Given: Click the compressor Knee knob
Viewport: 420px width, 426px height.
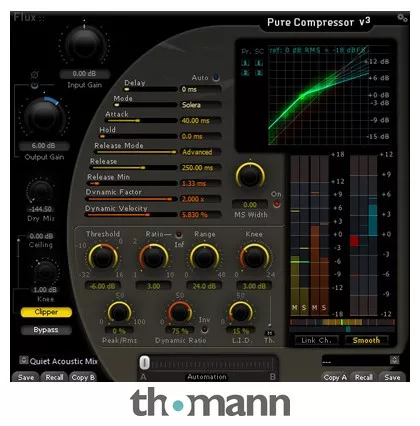Looking at the screenshot, I should pos(254,258).
